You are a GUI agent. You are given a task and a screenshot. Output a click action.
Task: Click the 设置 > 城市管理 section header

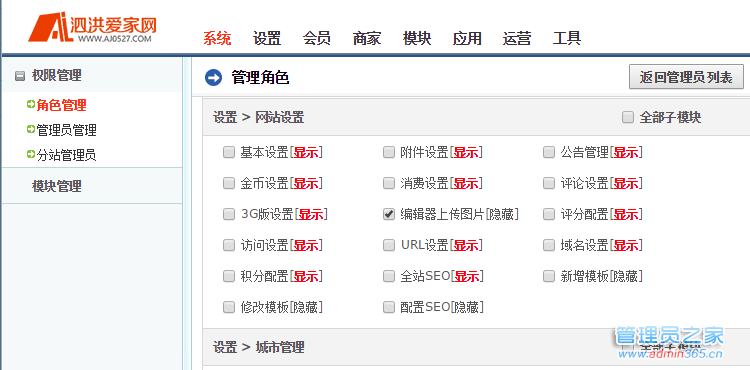259,347
